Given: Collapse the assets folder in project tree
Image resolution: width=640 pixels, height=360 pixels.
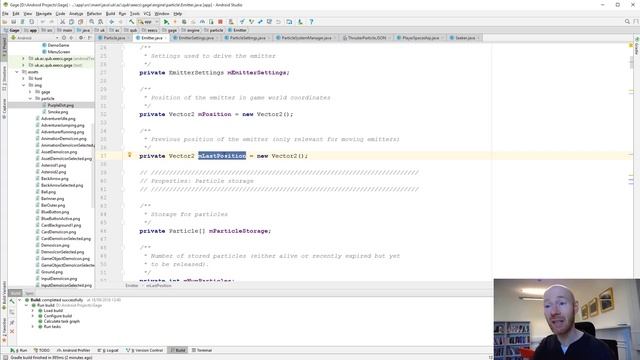Looking at the screenshot, I should pos(17,72).
